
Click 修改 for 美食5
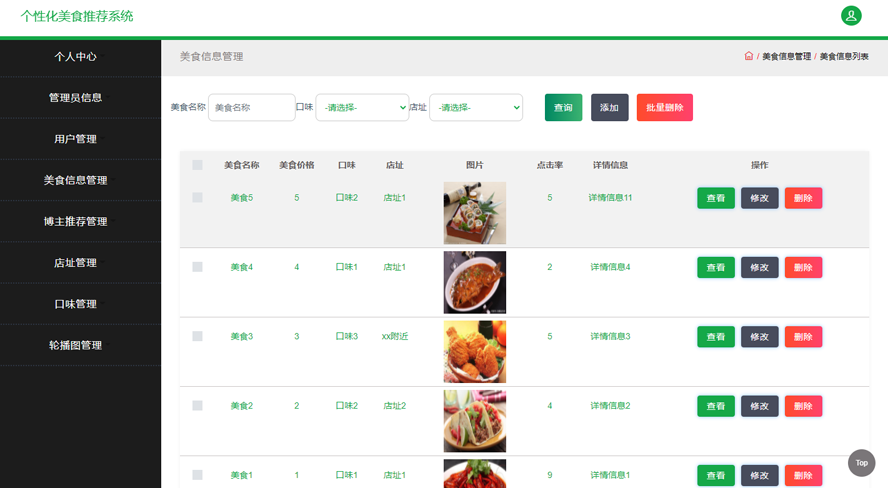(x=759, y=198)
